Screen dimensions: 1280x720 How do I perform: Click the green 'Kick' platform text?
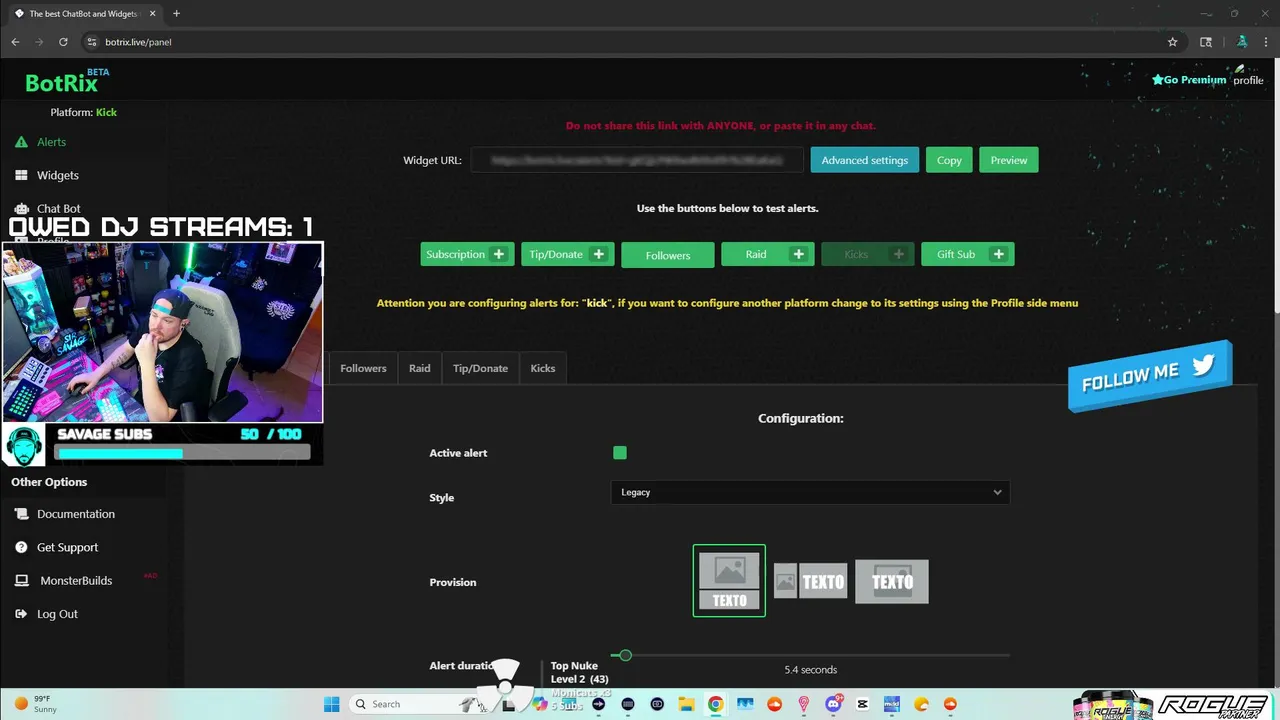coord(106,112)
